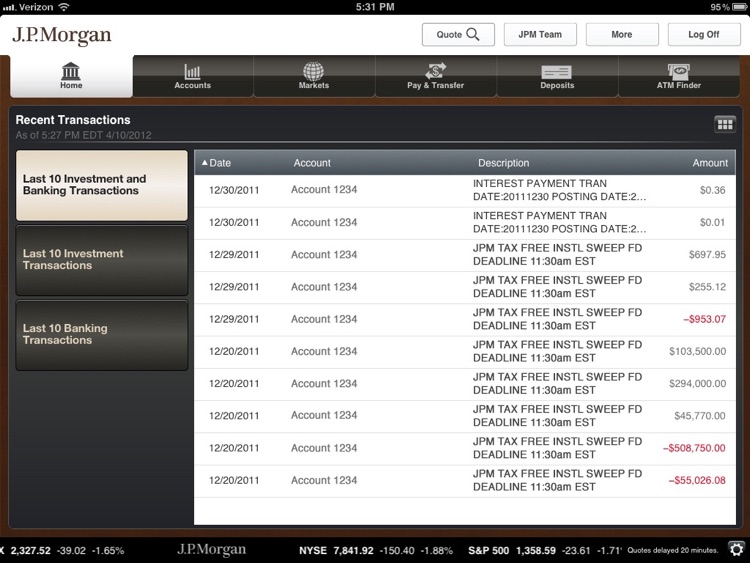Select the $103,500.00 transaction amount
750x563 pixels.
(x=697, y=352)
